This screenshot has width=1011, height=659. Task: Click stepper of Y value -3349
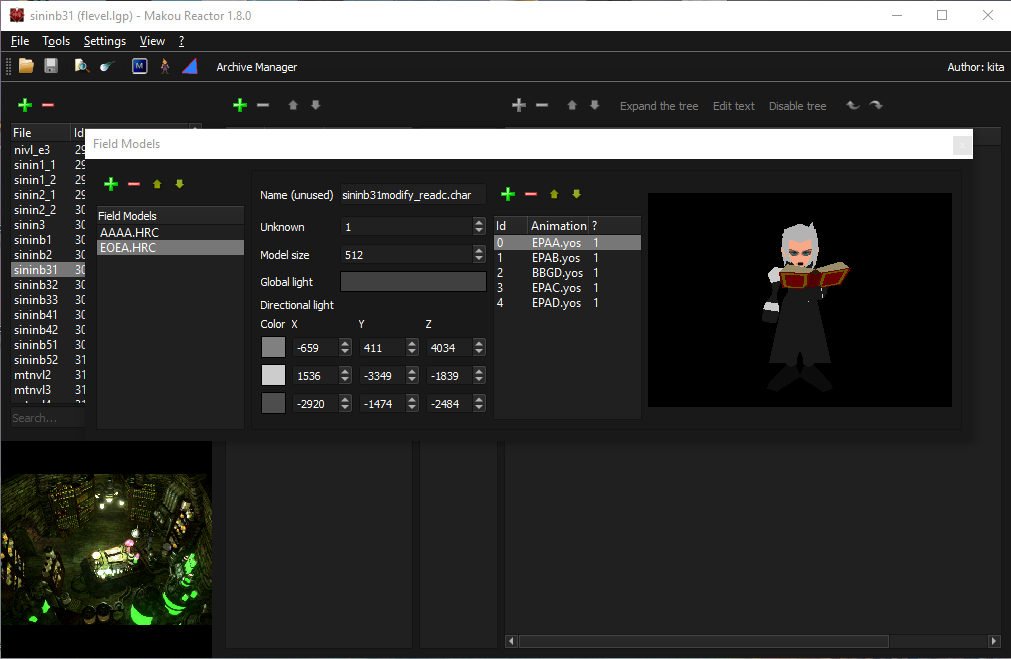pyautogui.click(x=412, y=375)
